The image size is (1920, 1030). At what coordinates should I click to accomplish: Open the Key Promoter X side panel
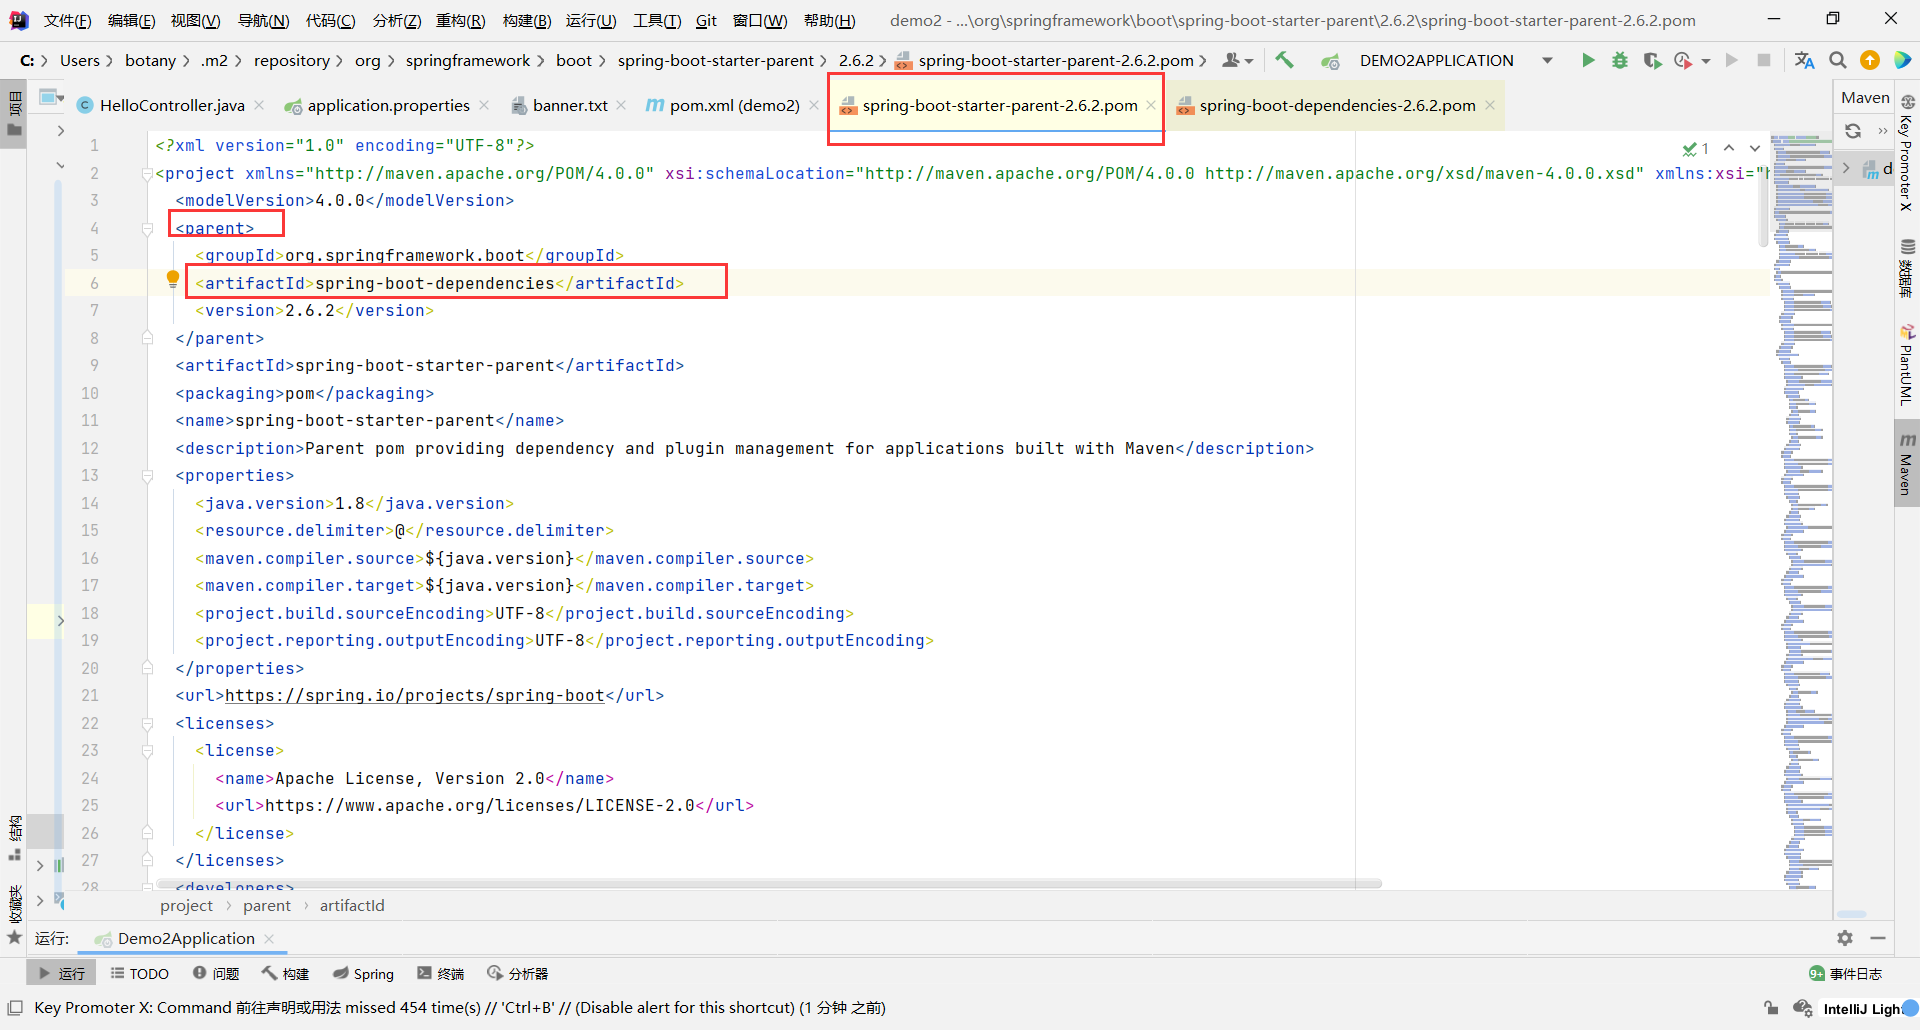[1907, 155]
